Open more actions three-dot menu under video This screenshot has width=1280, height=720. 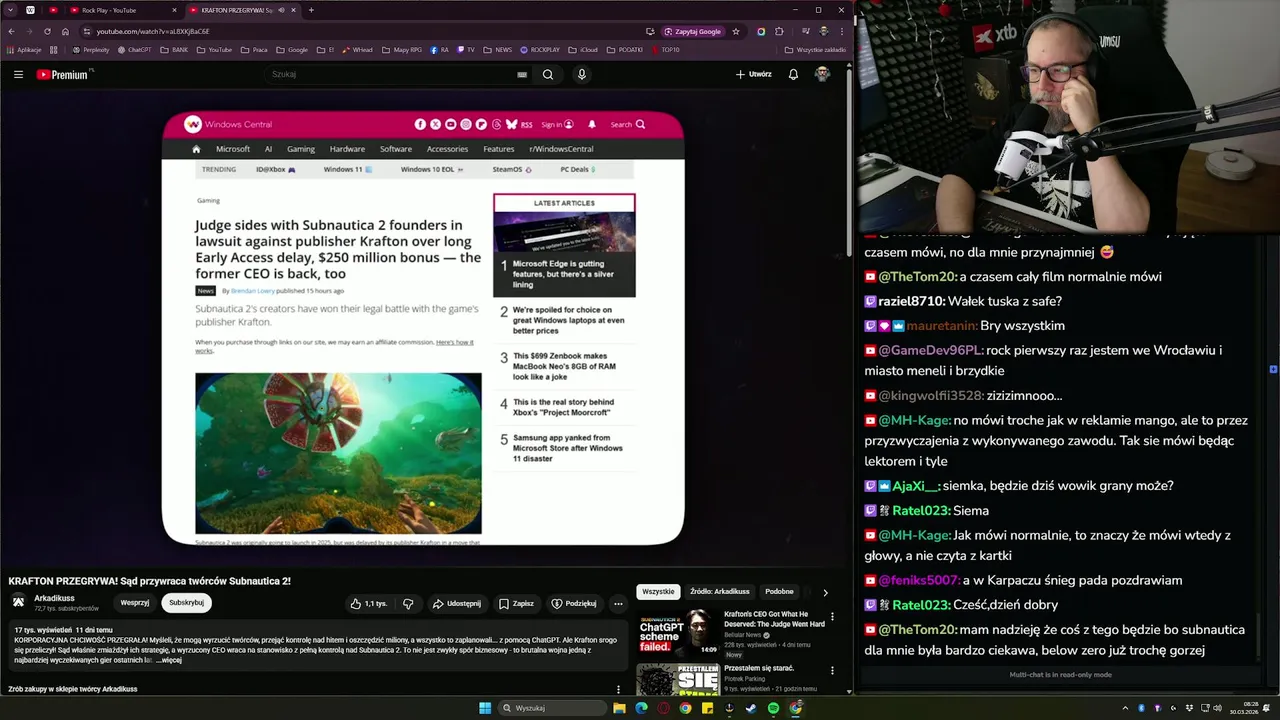pos(618,603)
